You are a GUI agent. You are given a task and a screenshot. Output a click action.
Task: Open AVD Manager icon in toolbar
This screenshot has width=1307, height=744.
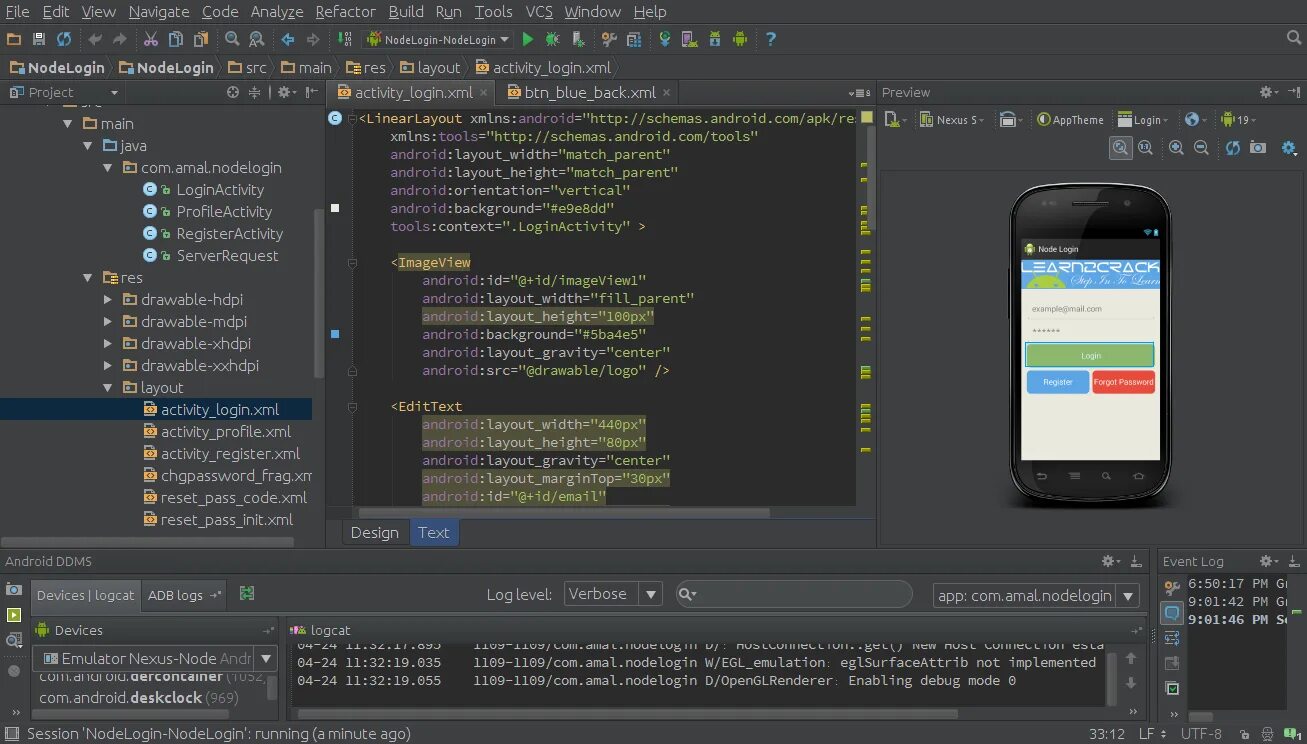click(x=689, y=39)
